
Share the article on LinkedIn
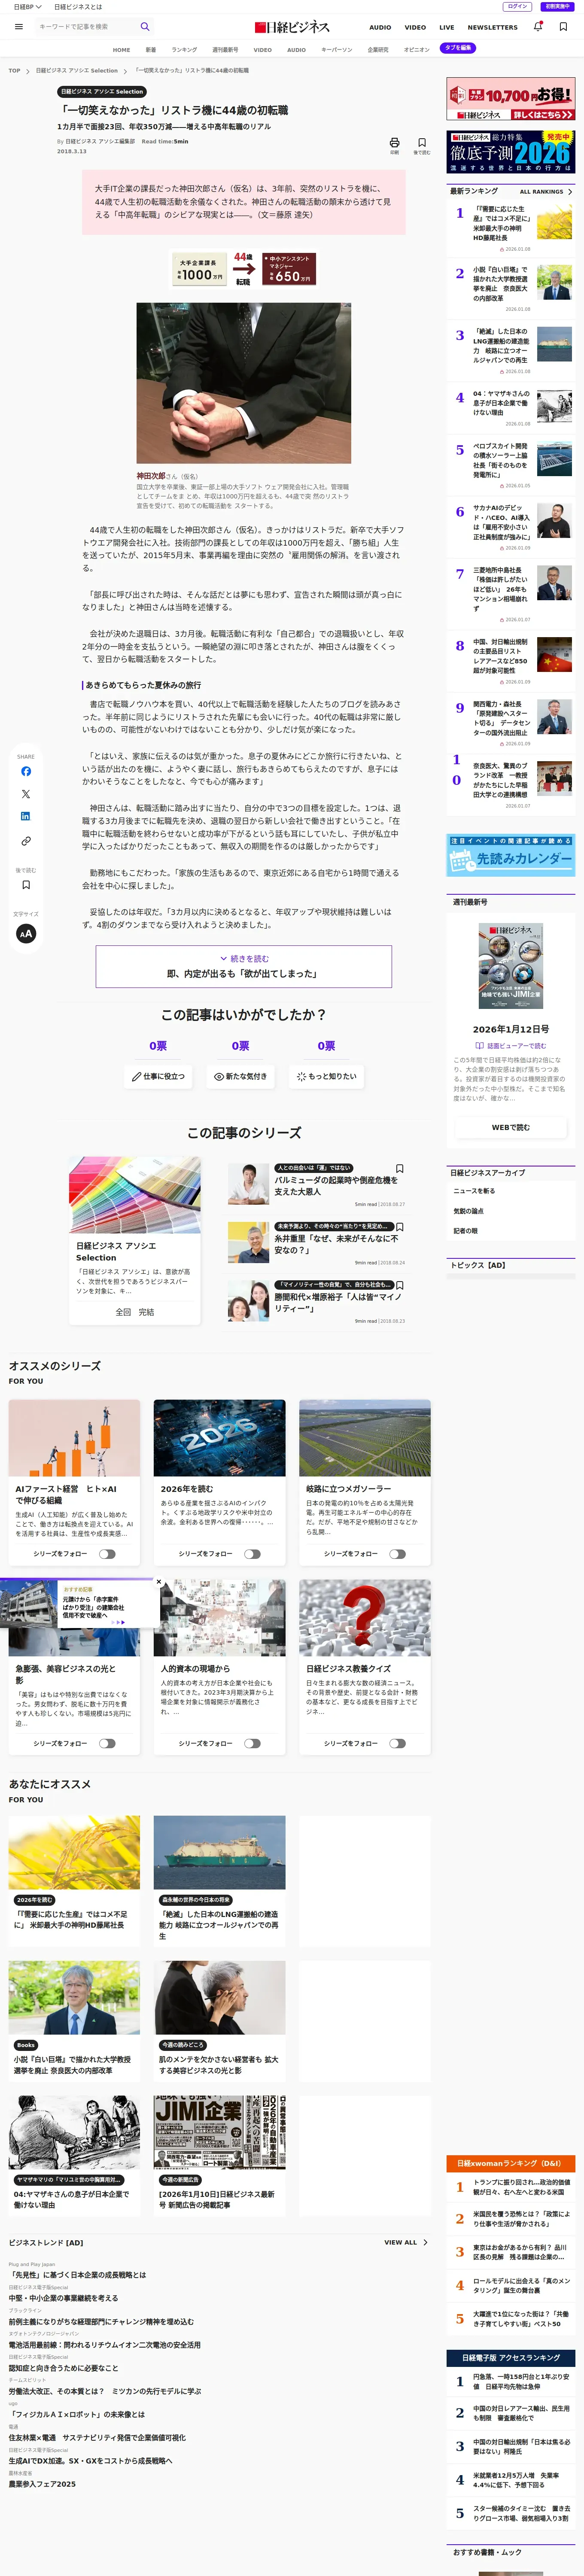(x=26, y=816)
